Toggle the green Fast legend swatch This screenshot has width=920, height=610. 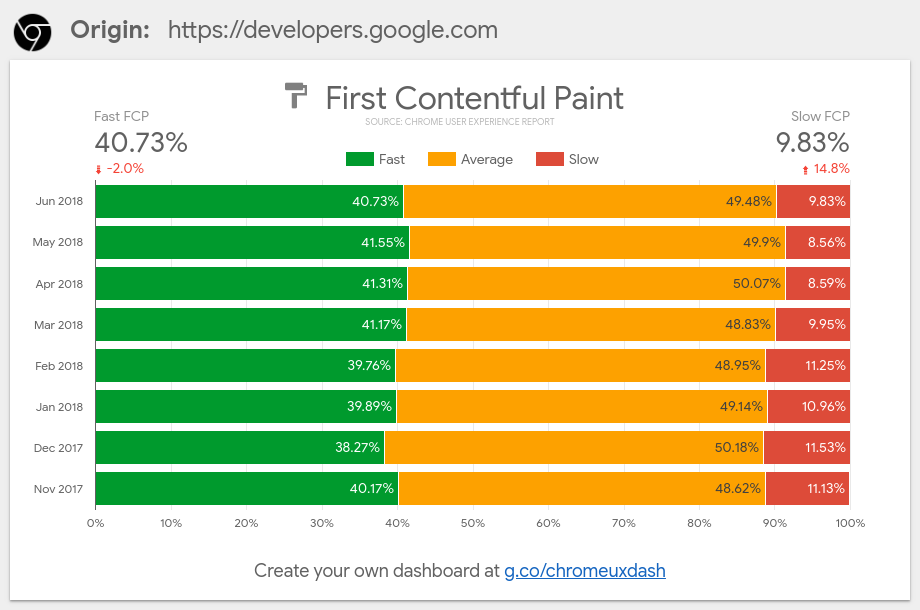(359, 159)
